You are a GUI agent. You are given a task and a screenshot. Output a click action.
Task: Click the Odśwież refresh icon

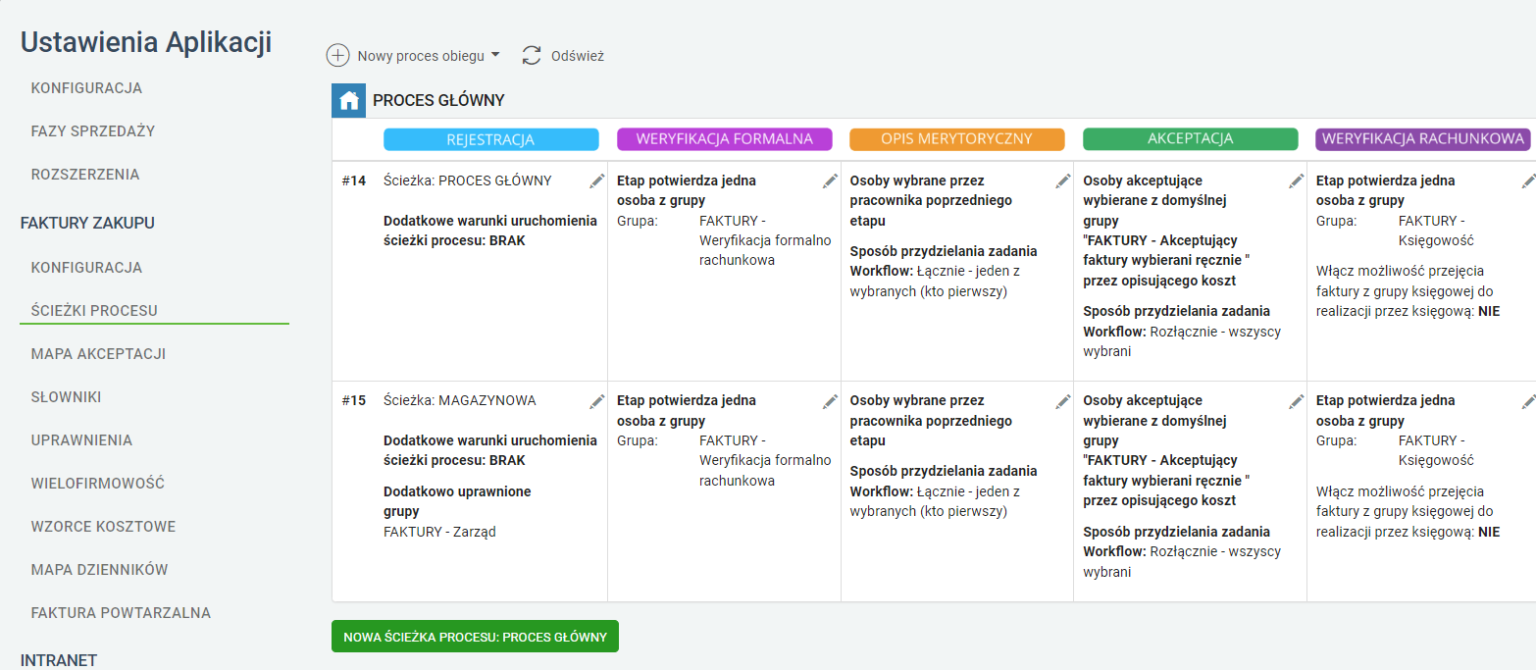(532, 56)
